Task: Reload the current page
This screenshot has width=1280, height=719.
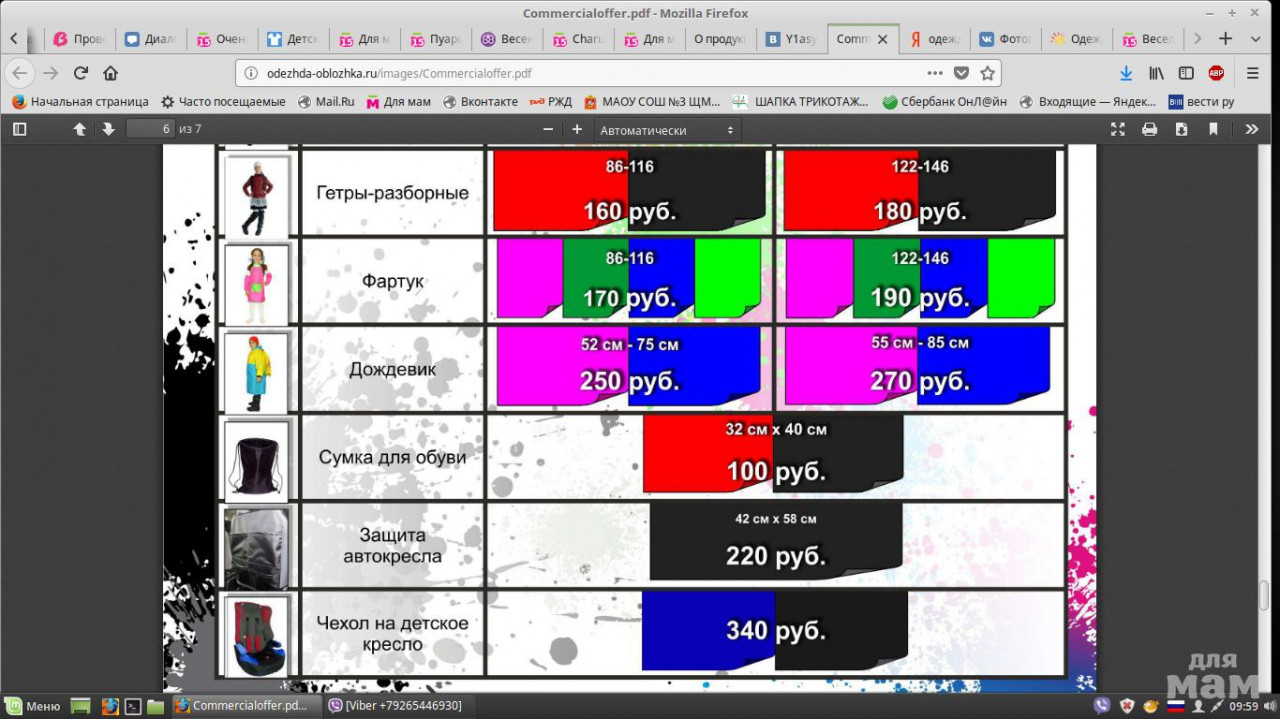Action: 81,73
